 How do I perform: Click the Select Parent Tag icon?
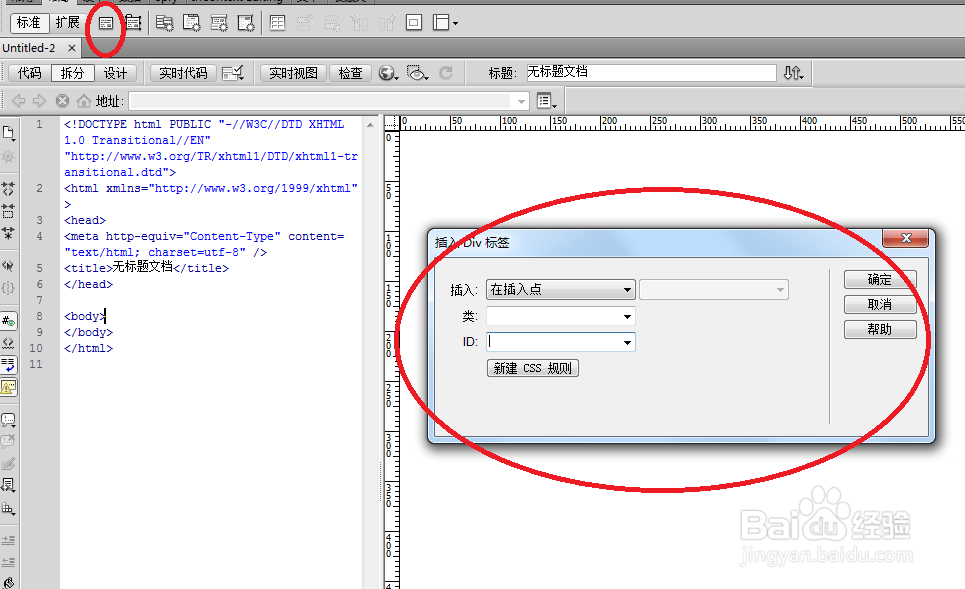point(8,266)
